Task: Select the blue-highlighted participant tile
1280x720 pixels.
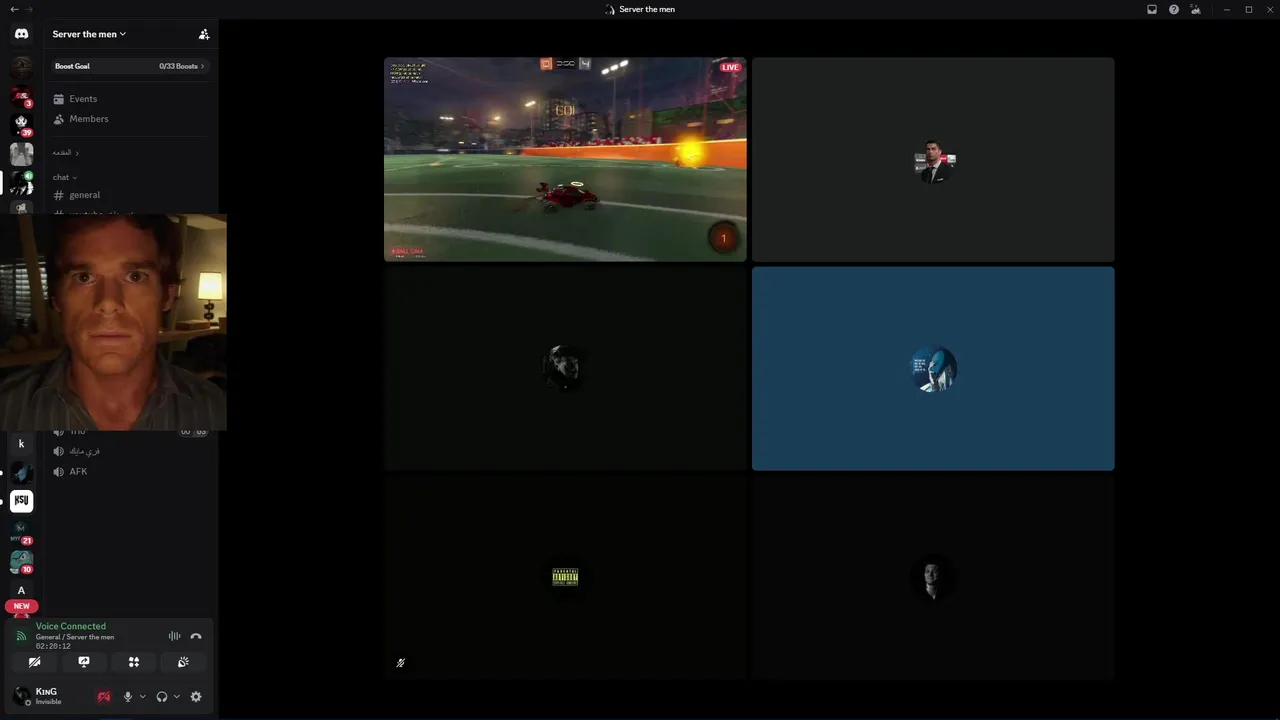Action: [x=933, y=368]
